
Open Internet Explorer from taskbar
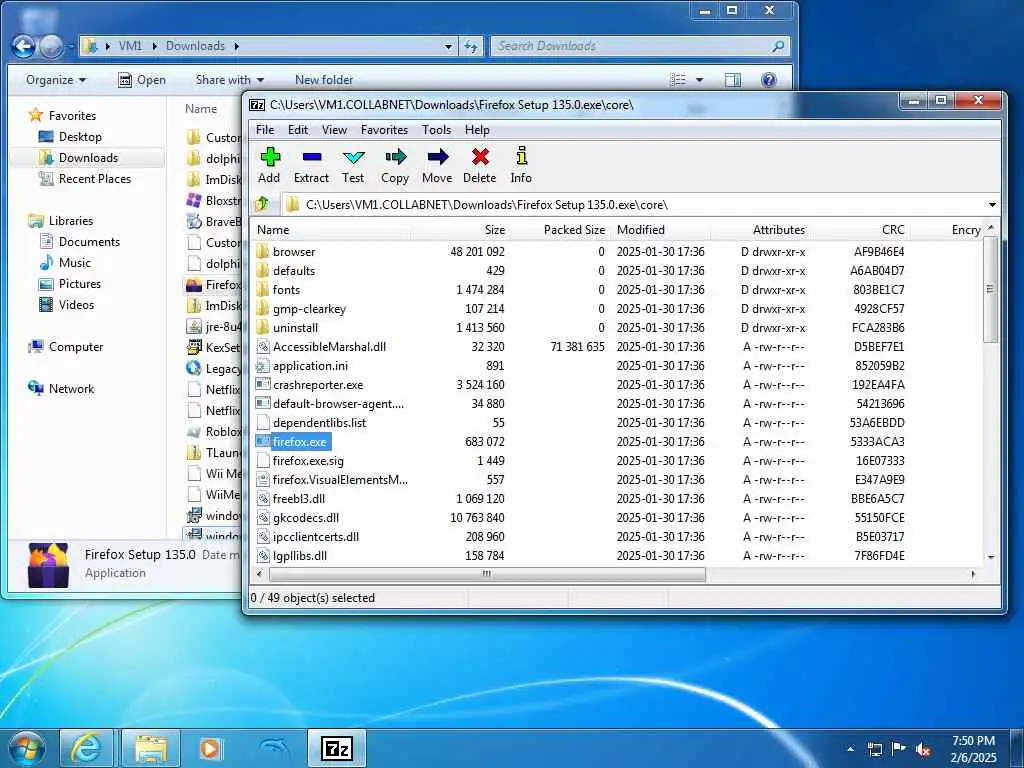(86, 748)
